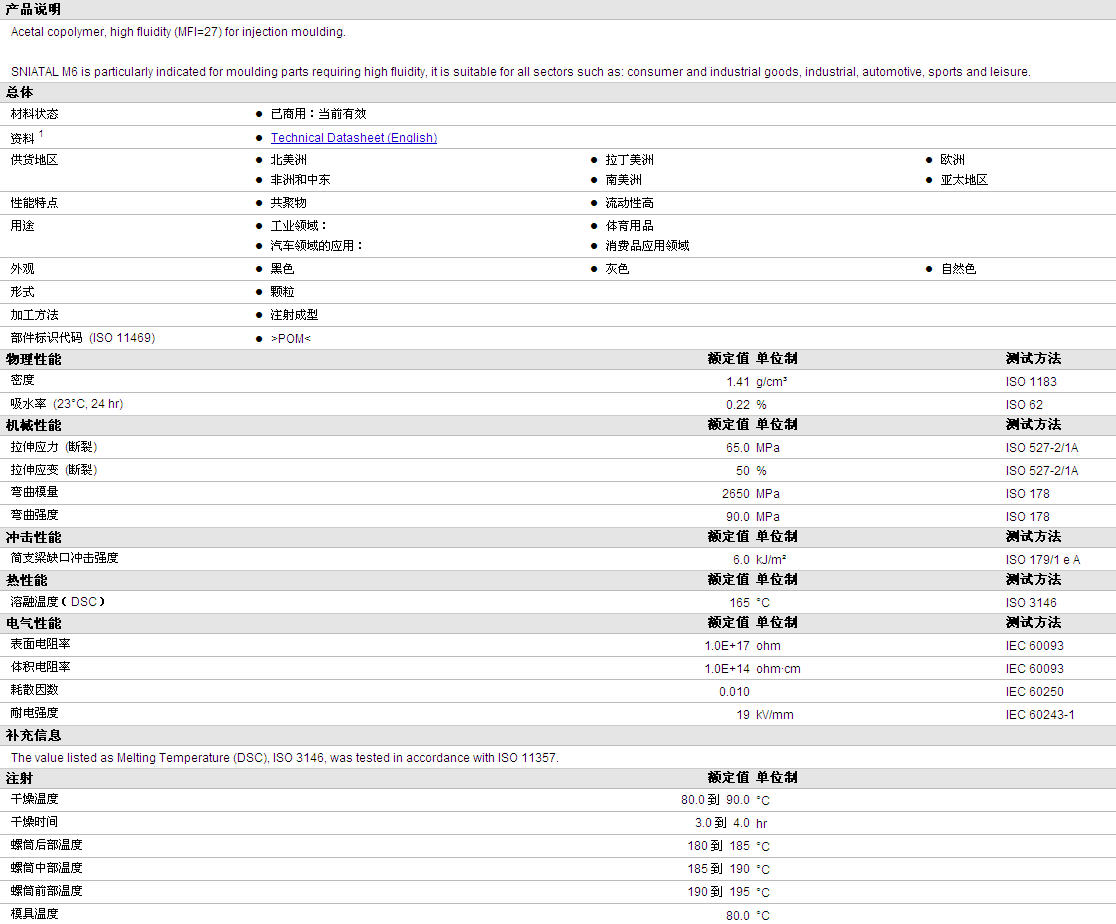Click the 物理性能 section header

click(x=33, y=359)
